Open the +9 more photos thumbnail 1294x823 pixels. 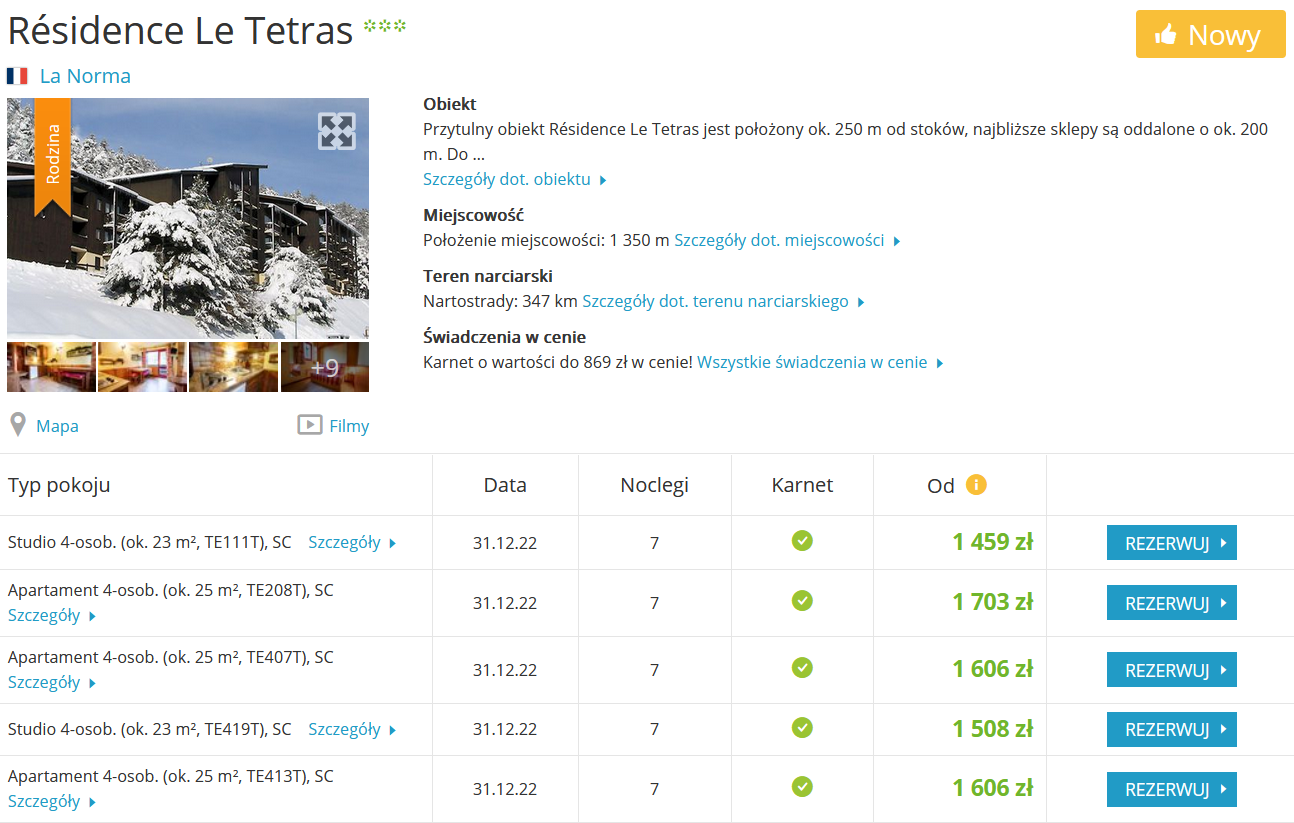pos(325,367)
